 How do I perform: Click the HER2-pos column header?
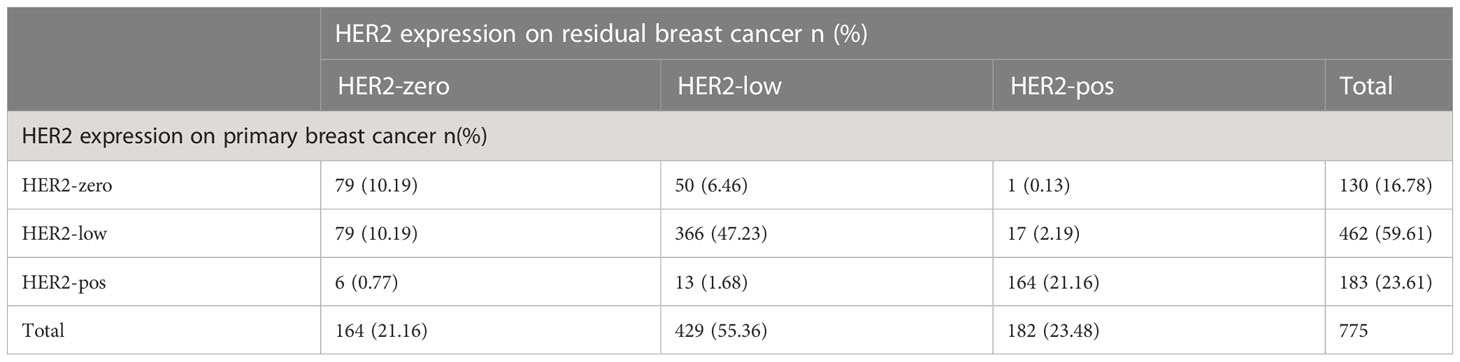[1062, 87]
